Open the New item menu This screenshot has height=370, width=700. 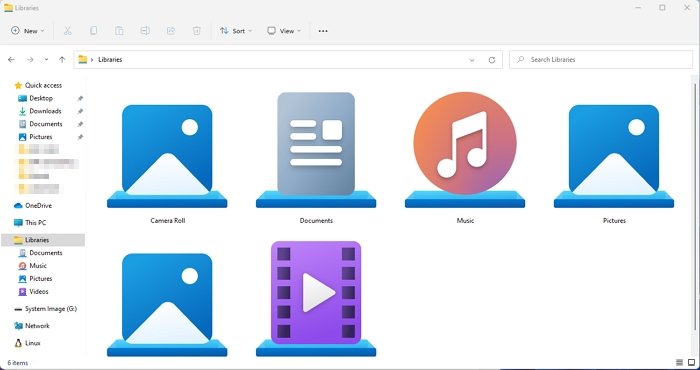pyautogui.click(x=28, y=31)
